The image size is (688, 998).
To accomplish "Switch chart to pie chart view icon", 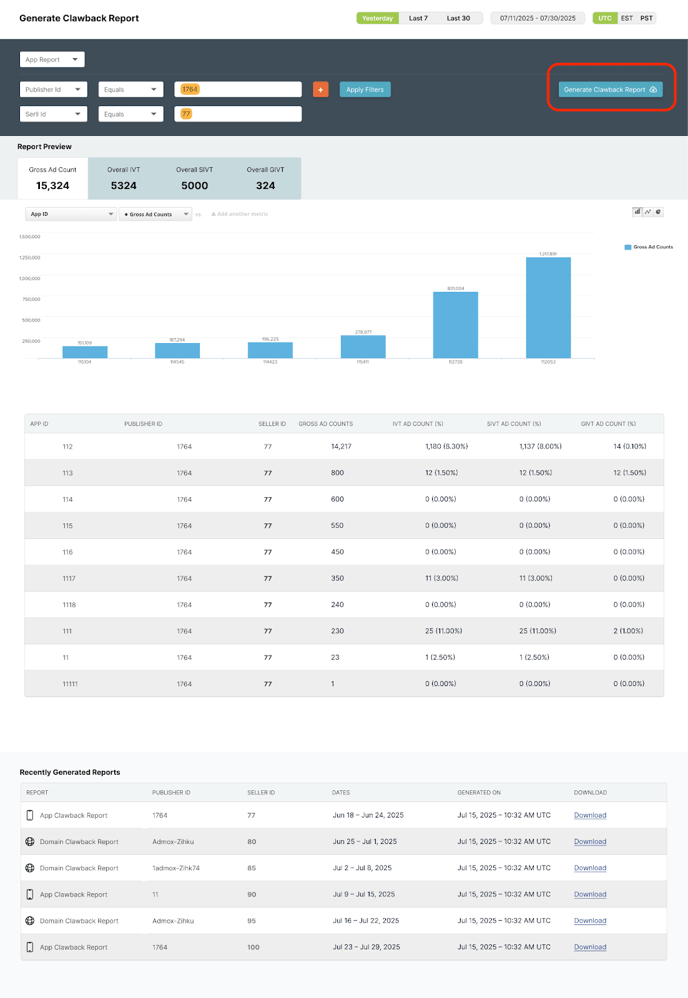I will [658, 212].
